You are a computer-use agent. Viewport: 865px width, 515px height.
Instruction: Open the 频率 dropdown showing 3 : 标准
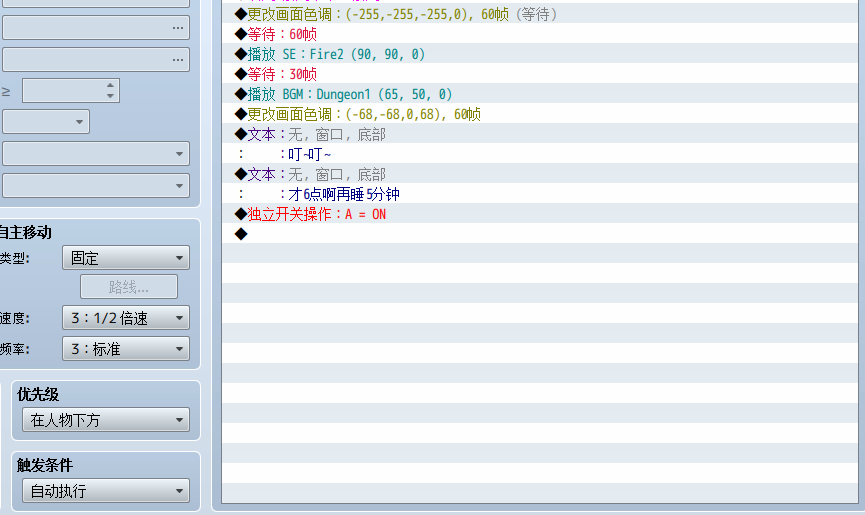[x=126, y=349]
